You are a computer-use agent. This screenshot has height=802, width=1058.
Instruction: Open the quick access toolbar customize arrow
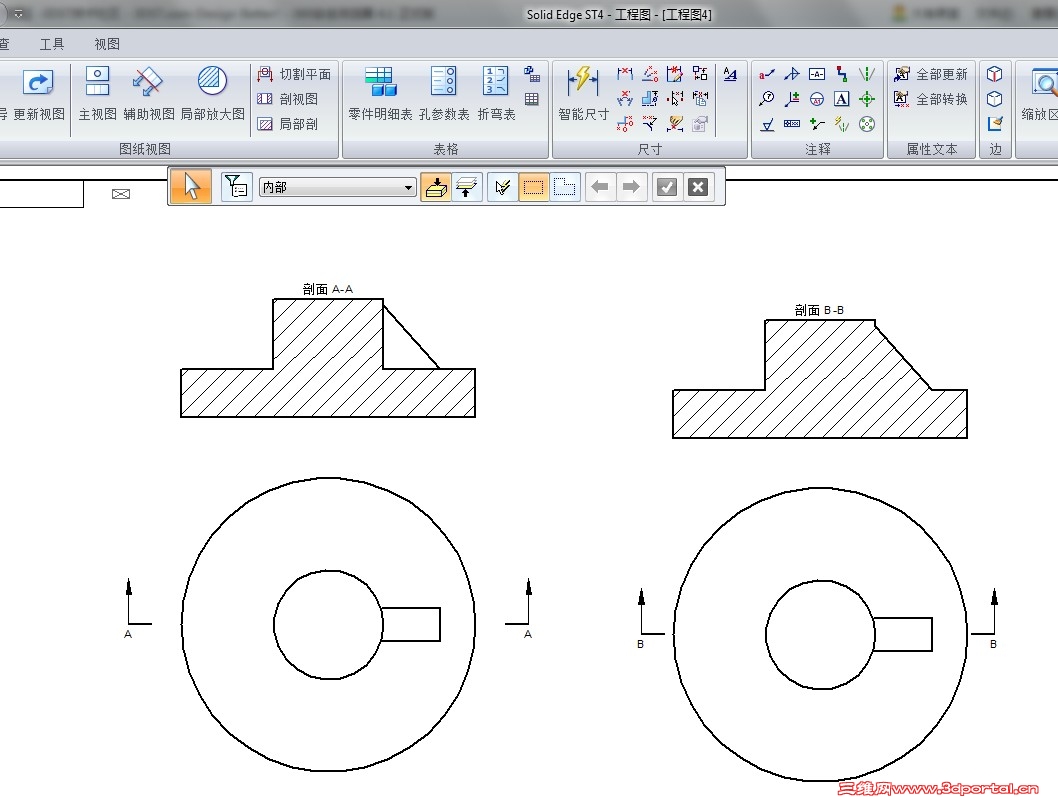pos(18,13)
